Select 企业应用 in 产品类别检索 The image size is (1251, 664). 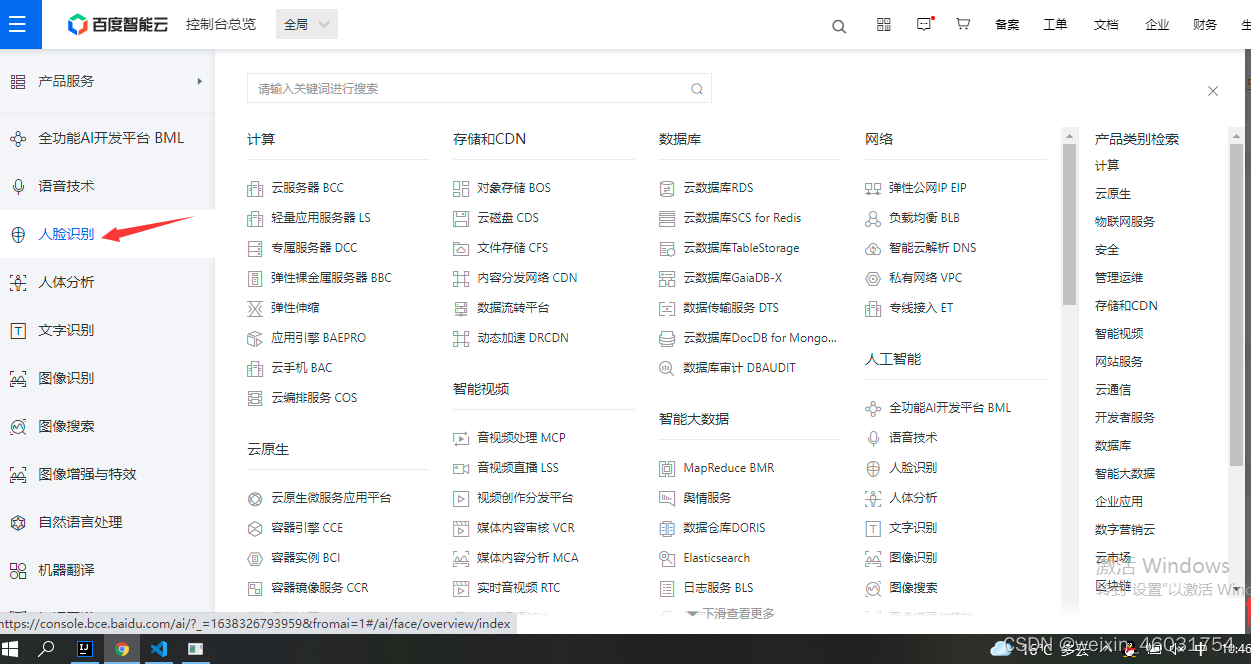[x=1119, y=502]
